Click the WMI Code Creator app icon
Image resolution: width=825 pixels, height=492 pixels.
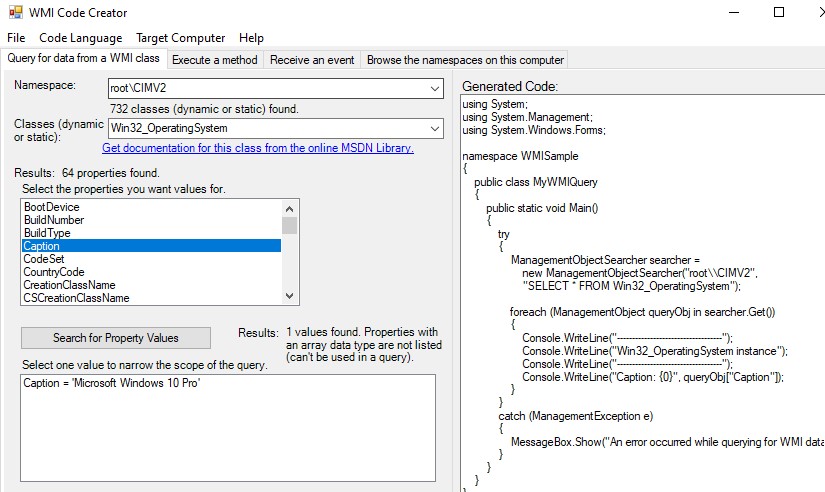[x=16, y=13]
